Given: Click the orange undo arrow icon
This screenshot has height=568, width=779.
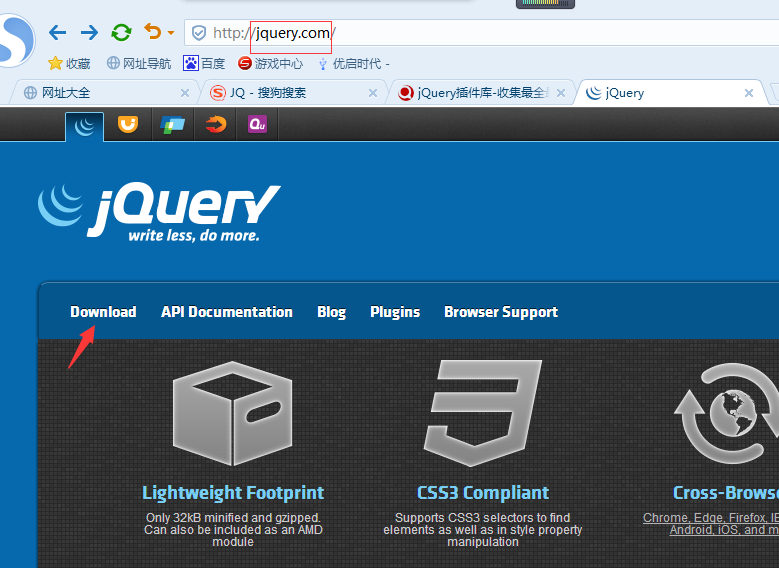Looking at the screenshot, I should click(x=153, y=31).
